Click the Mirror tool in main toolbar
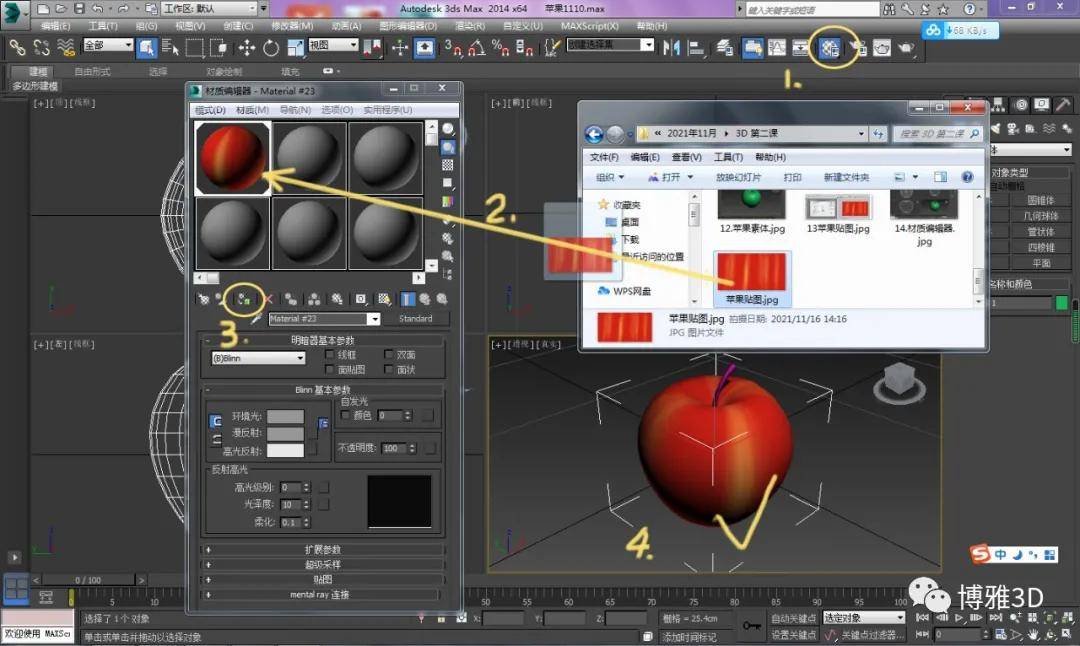Viewport: 1080px width, 646px height. tap(671, 48)
